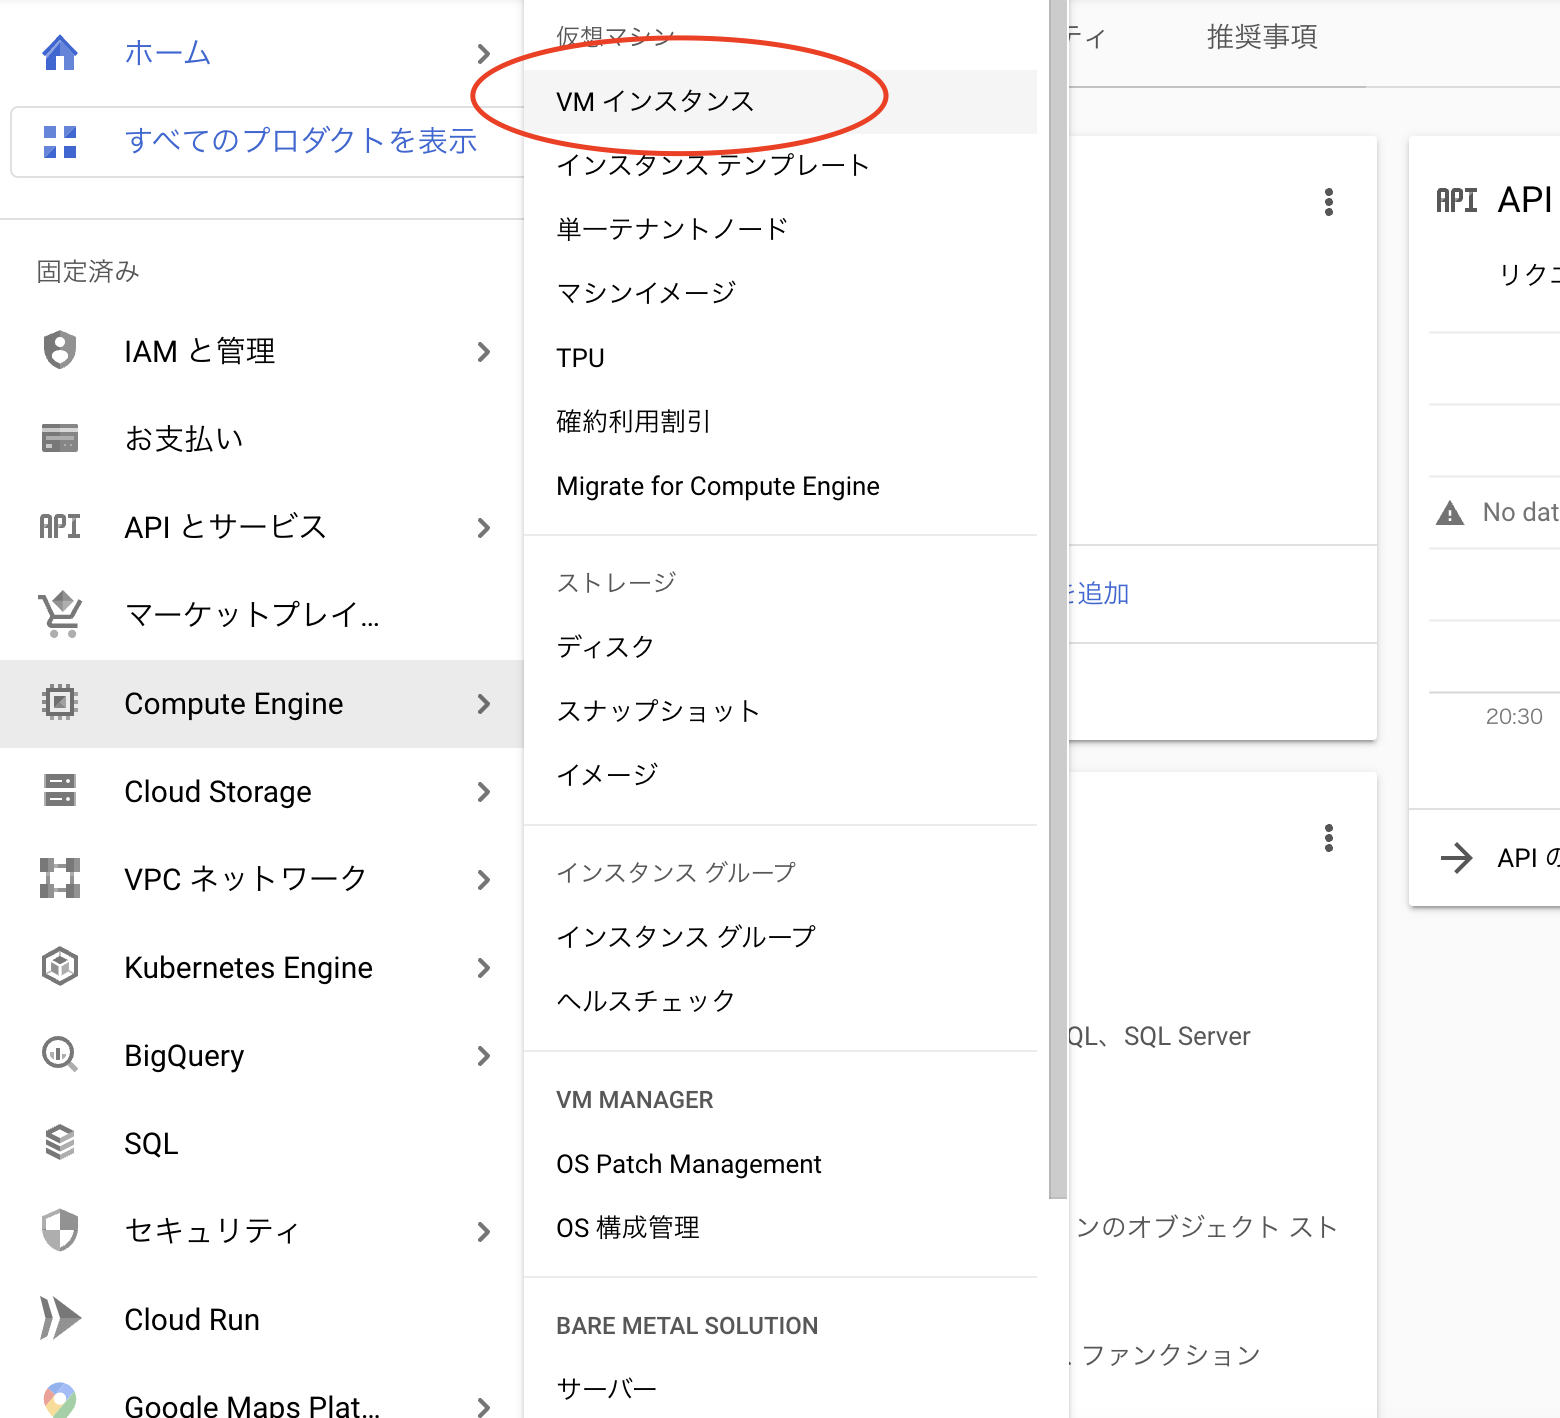Screen dimensions: 1560x1418
Task: Select イメージ menu item
Action: pos(780,774)
